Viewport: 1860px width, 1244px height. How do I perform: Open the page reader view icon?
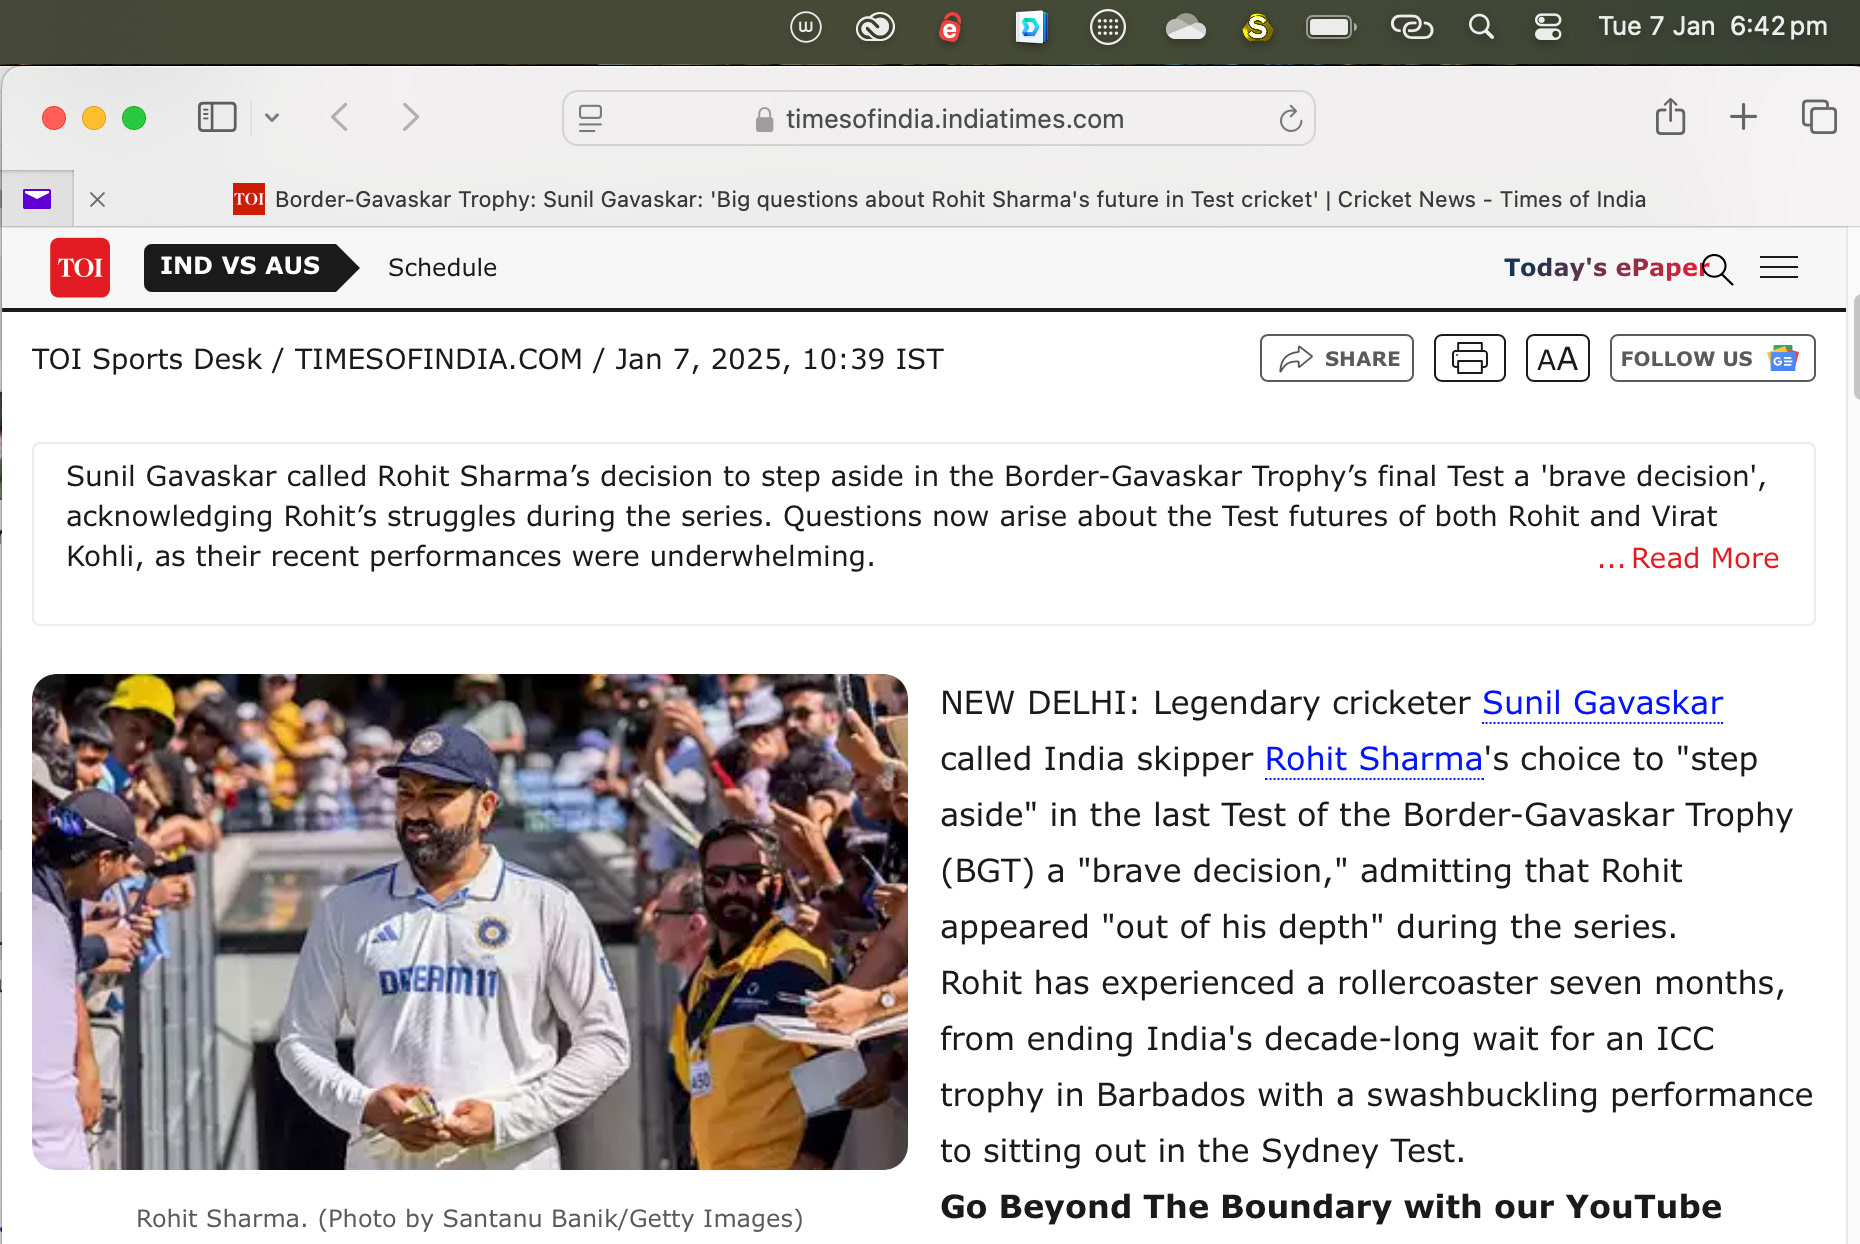(x=591, y=119)
